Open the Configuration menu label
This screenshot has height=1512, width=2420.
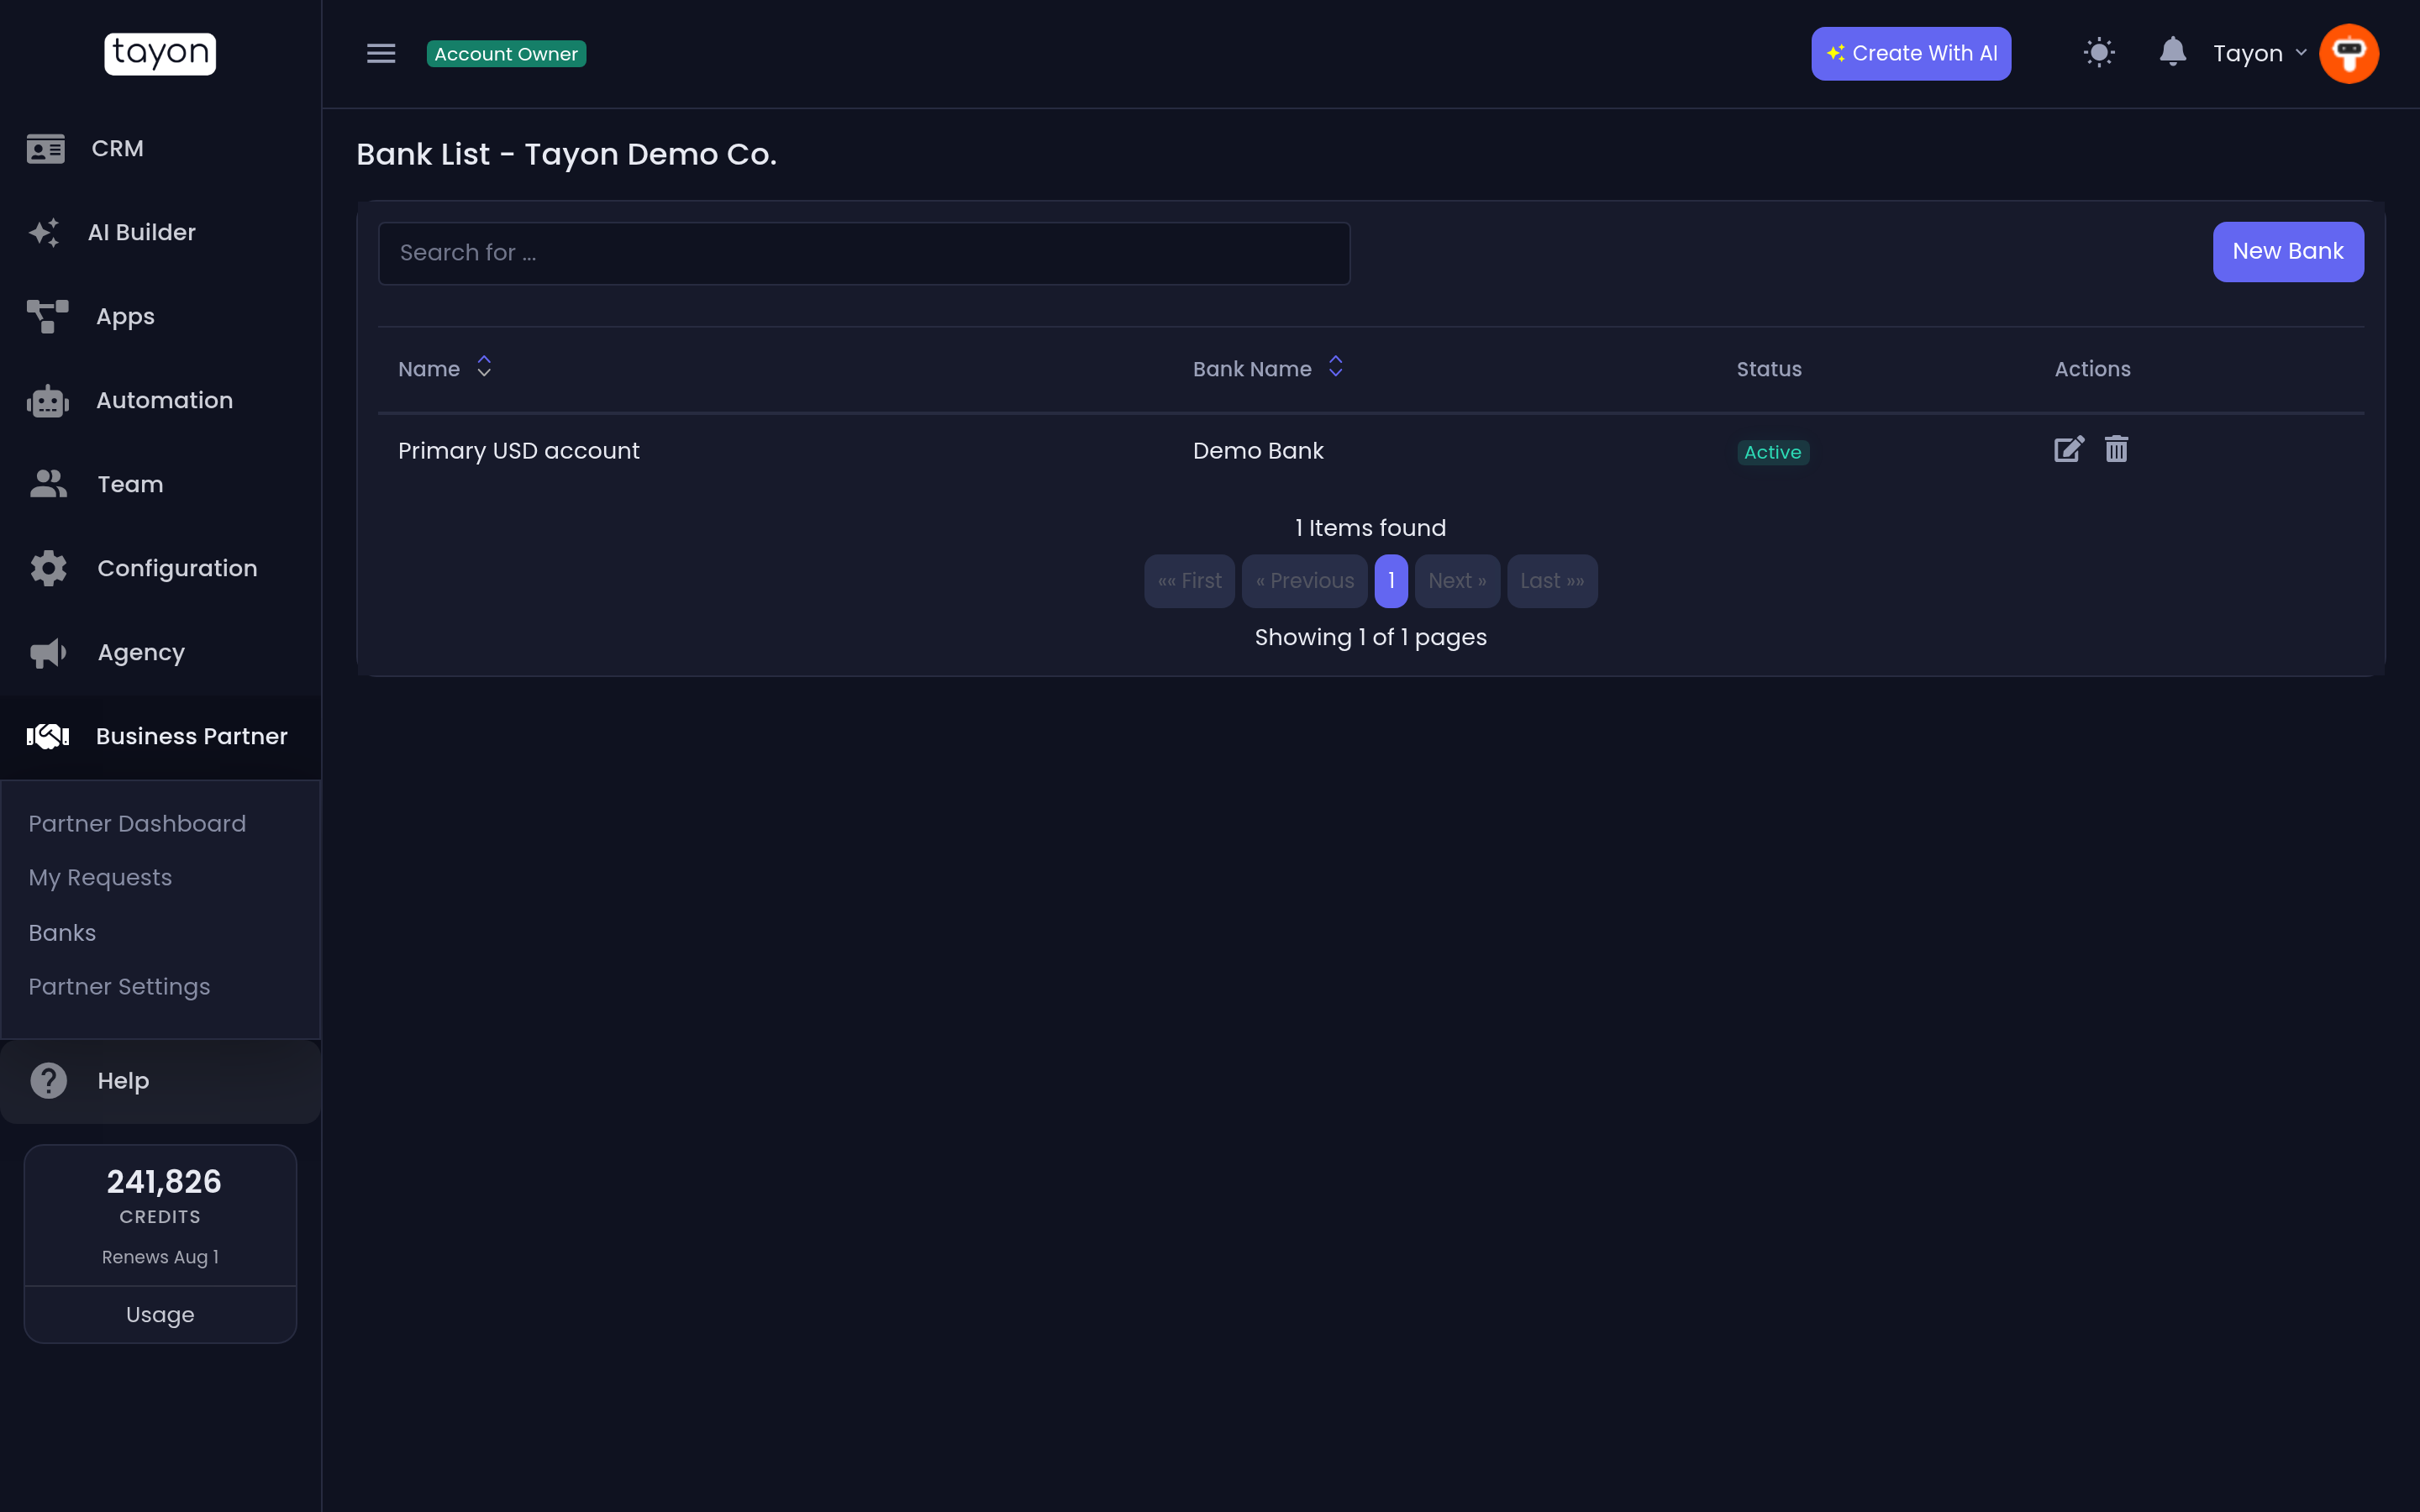[x=178, y=569]
